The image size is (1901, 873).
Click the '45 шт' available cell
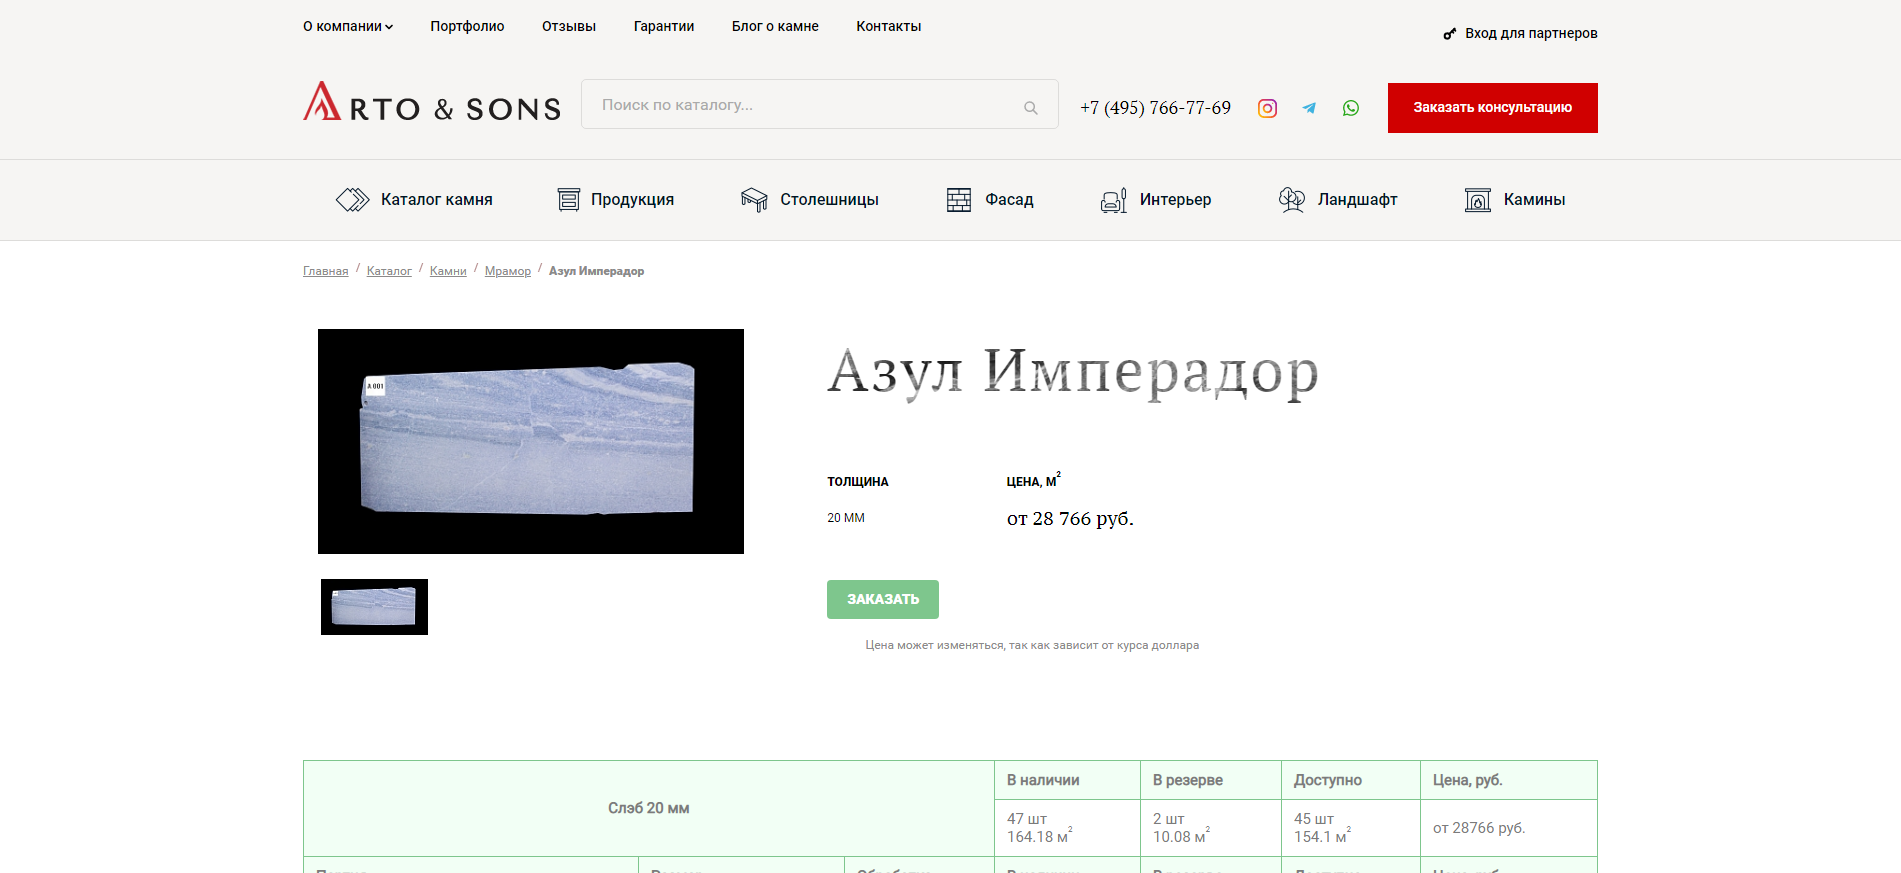(1351, 828)
